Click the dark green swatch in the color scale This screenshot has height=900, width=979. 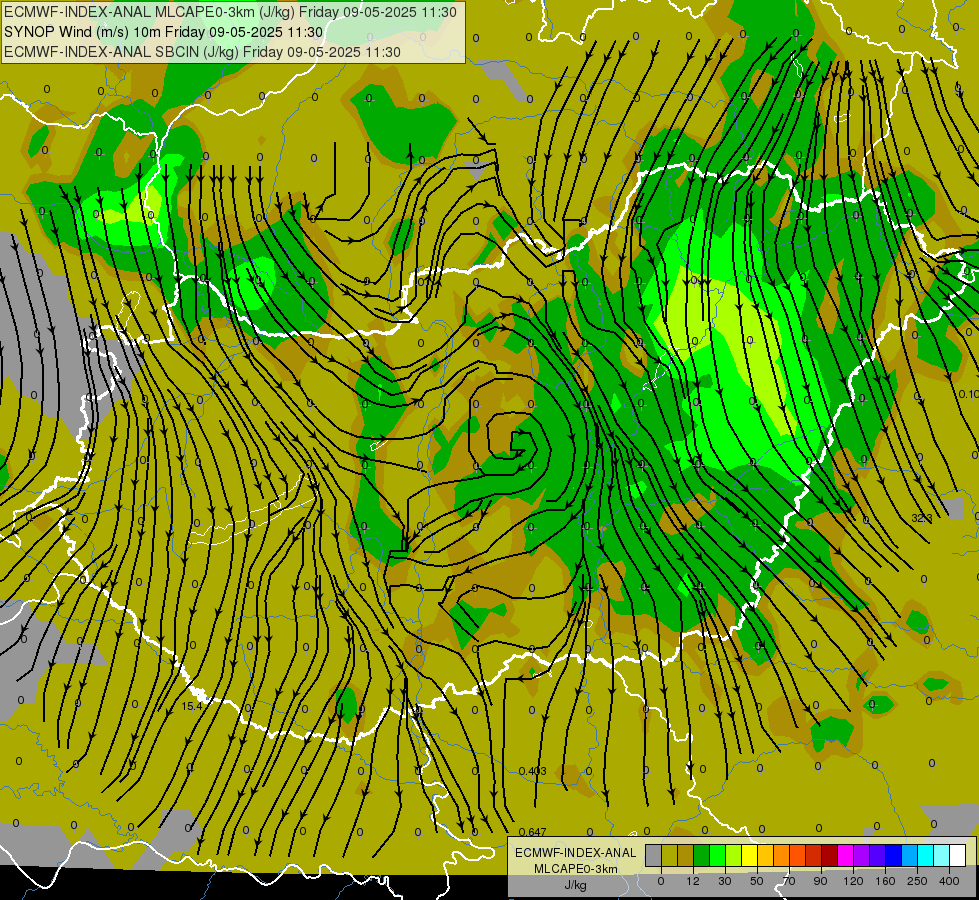(x=702, y=856)
